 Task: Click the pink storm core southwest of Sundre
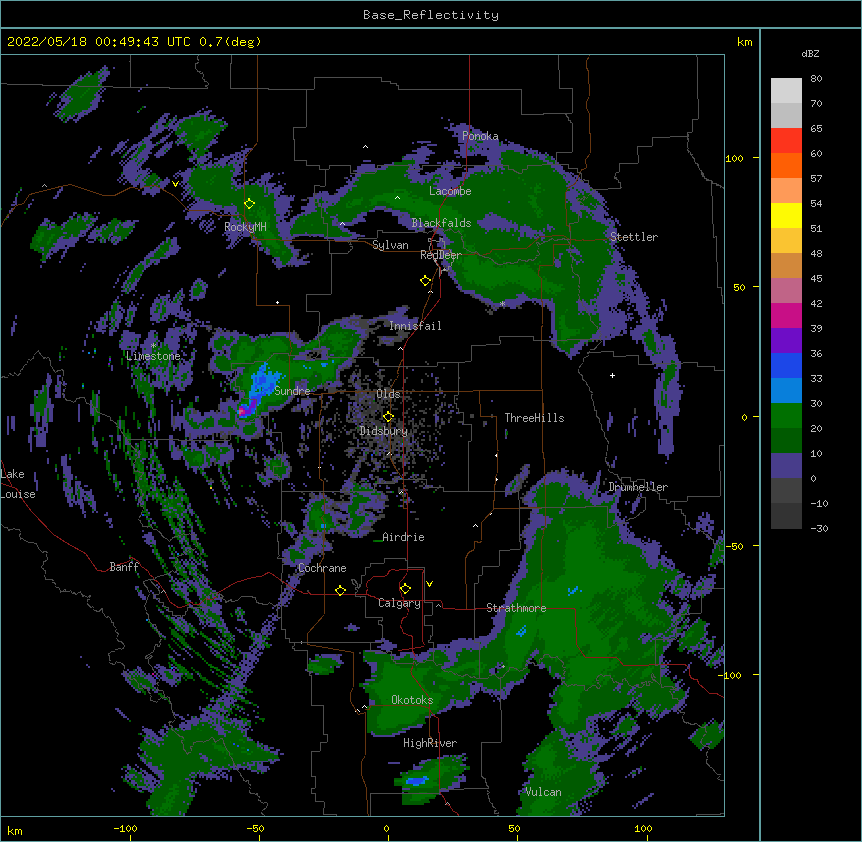point(242,411)
